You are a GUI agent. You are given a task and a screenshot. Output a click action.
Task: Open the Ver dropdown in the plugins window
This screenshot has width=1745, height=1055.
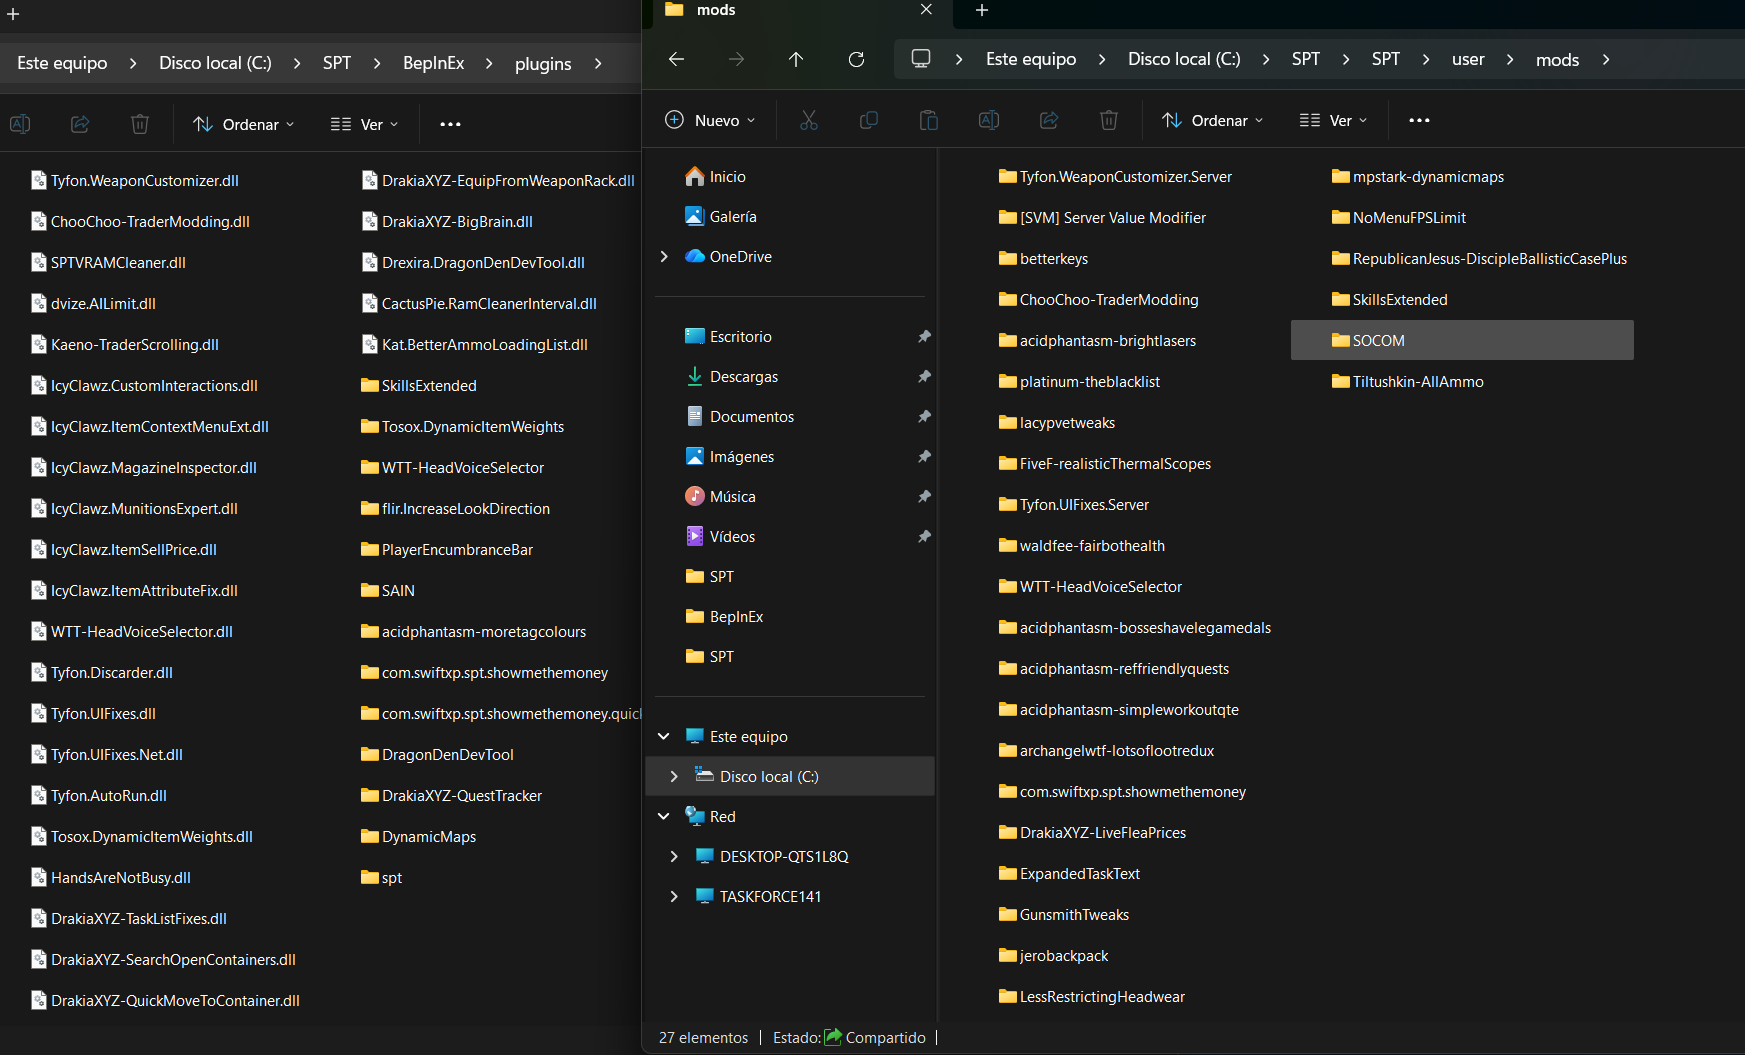pyautogui.click(x=364, y=124)
